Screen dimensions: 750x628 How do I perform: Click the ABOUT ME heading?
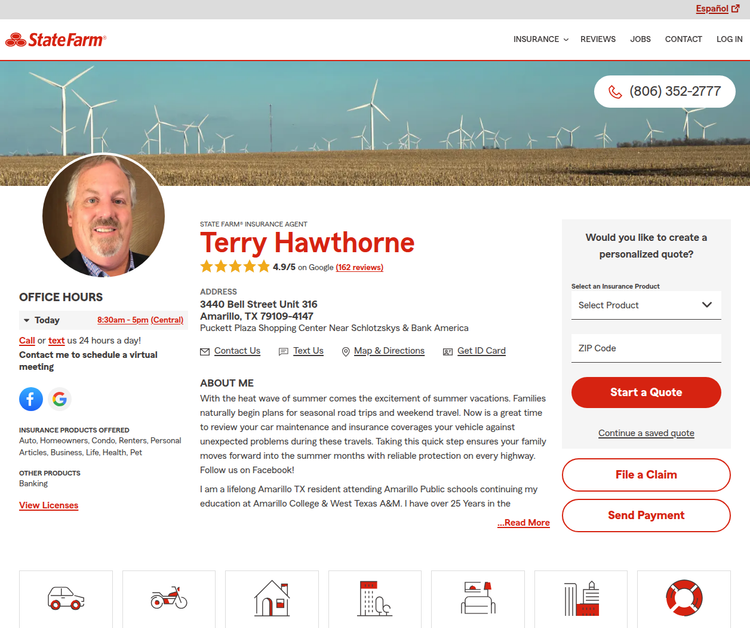click(x=227, y=383)
